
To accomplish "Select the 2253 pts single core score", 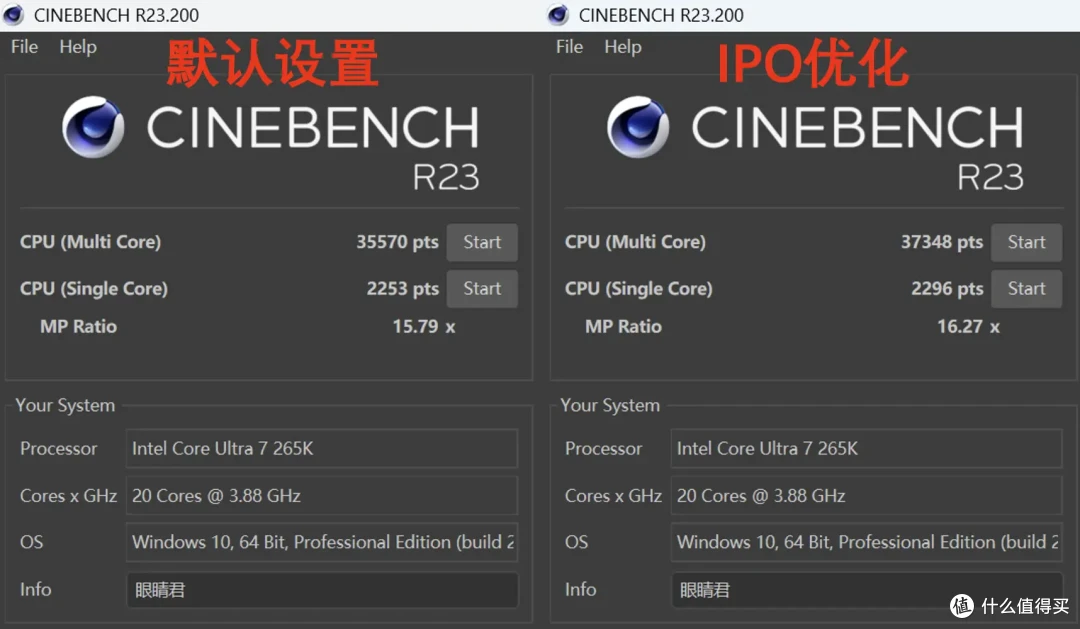I will click(402, 289).
